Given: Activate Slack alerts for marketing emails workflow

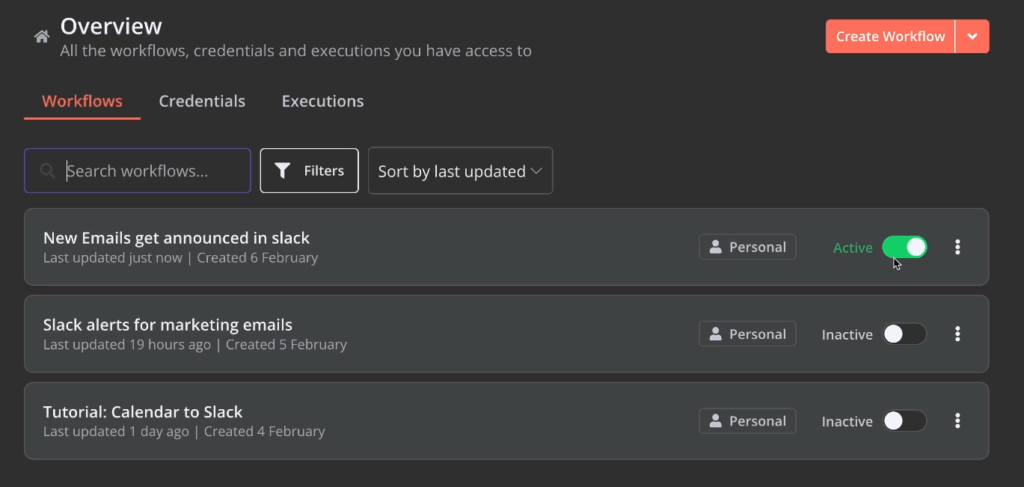Looking at the screenshot, I should coord(904,334).
